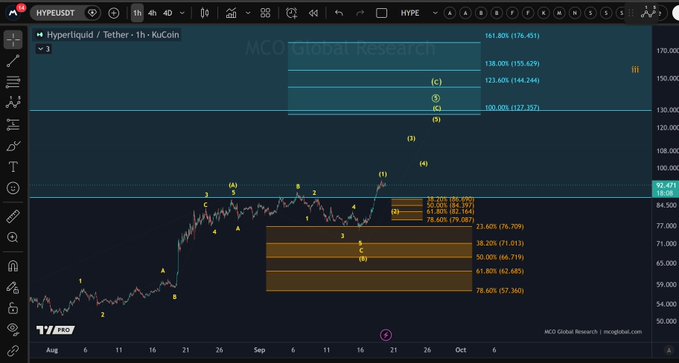Select the 1h timeframe
679x363 pixels.
click(x=137, y=13)
